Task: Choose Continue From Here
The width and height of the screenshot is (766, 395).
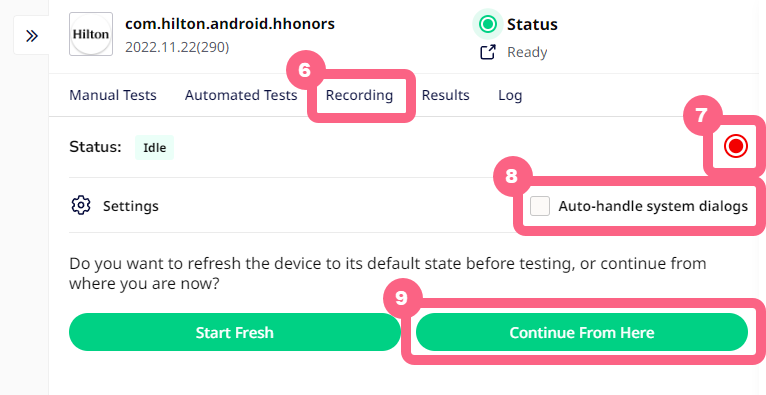Action: pyautogui.click(x=581, y=332)
